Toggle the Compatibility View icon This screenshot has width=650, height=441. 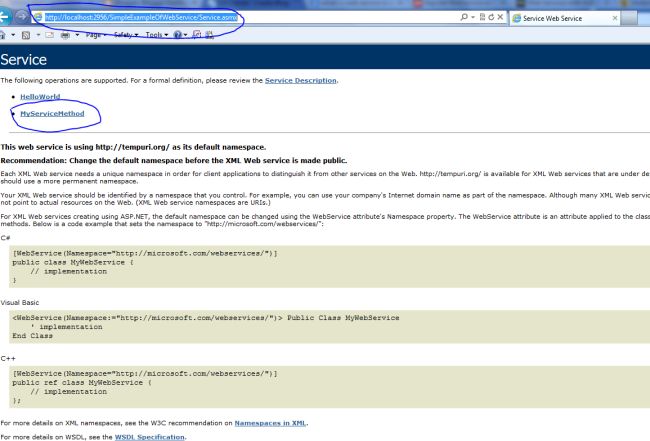click(482, 17)
